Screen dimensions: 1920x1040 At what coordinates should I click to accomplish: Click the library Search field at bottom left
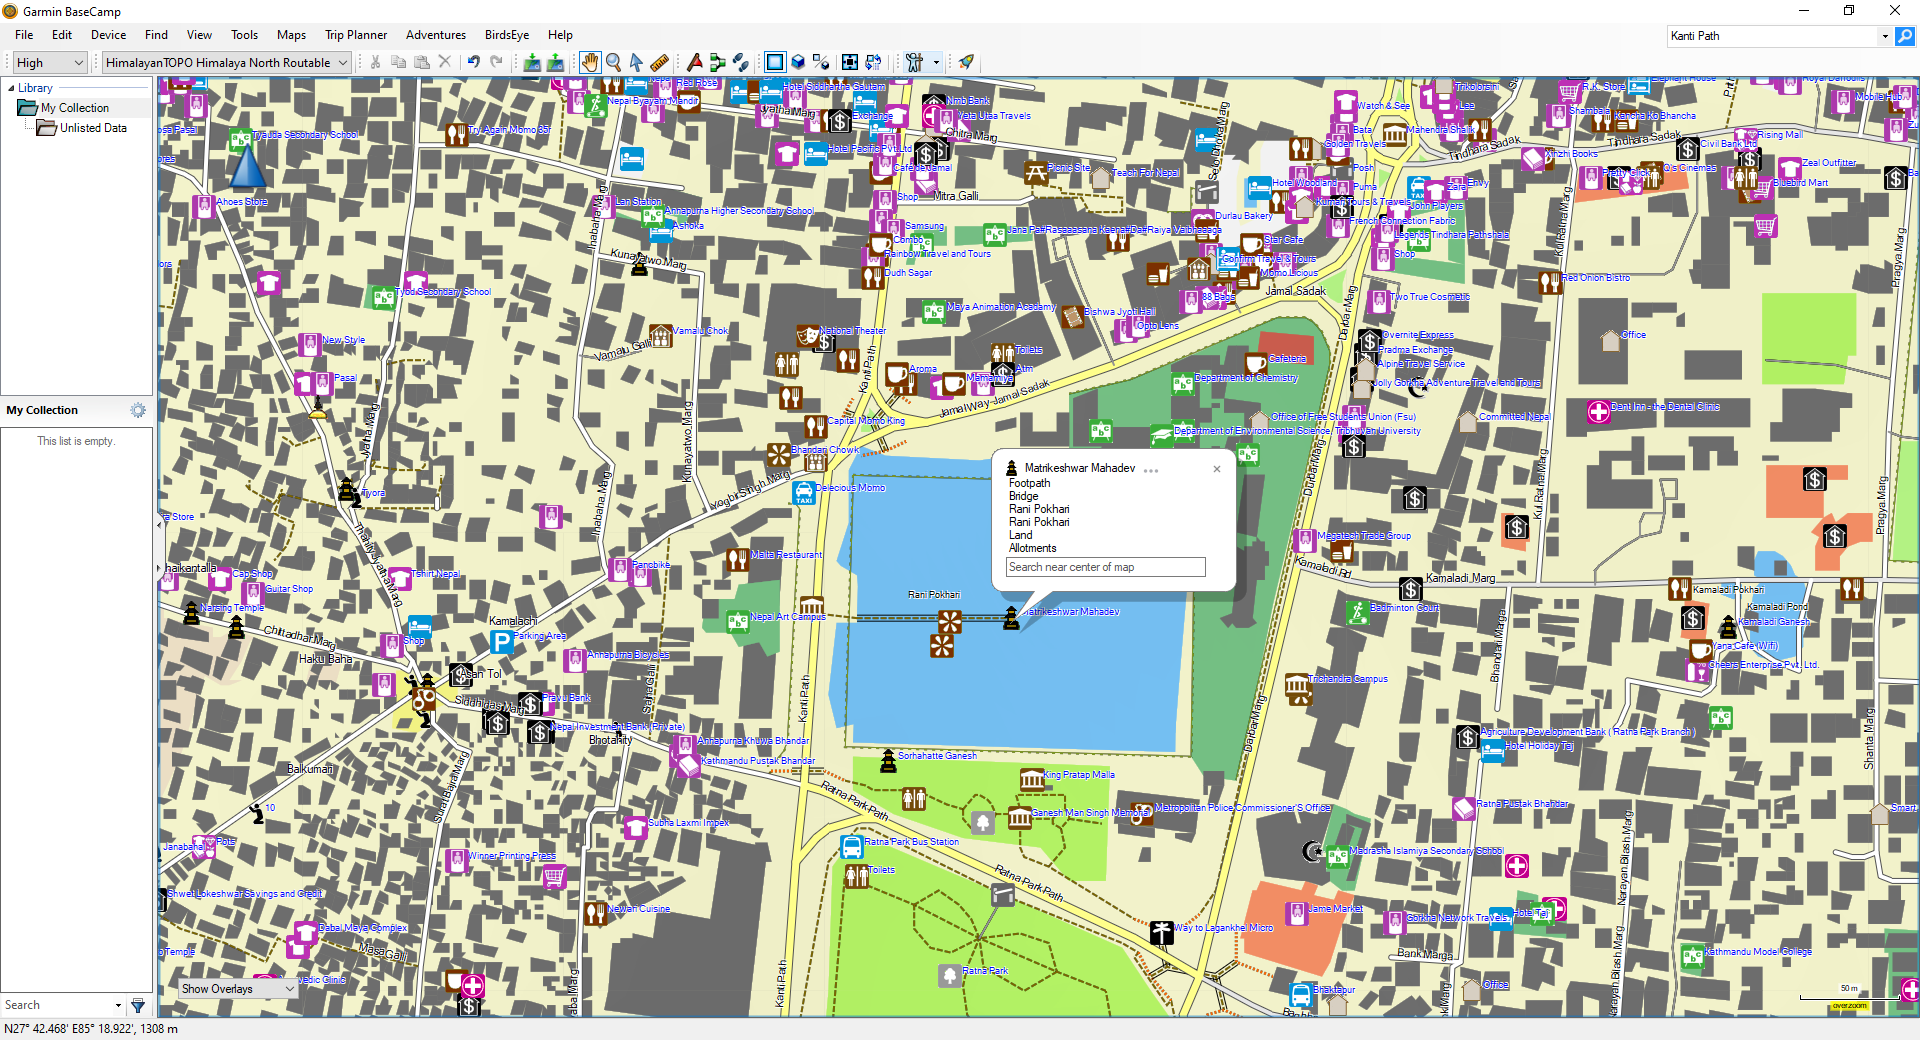58,1005
